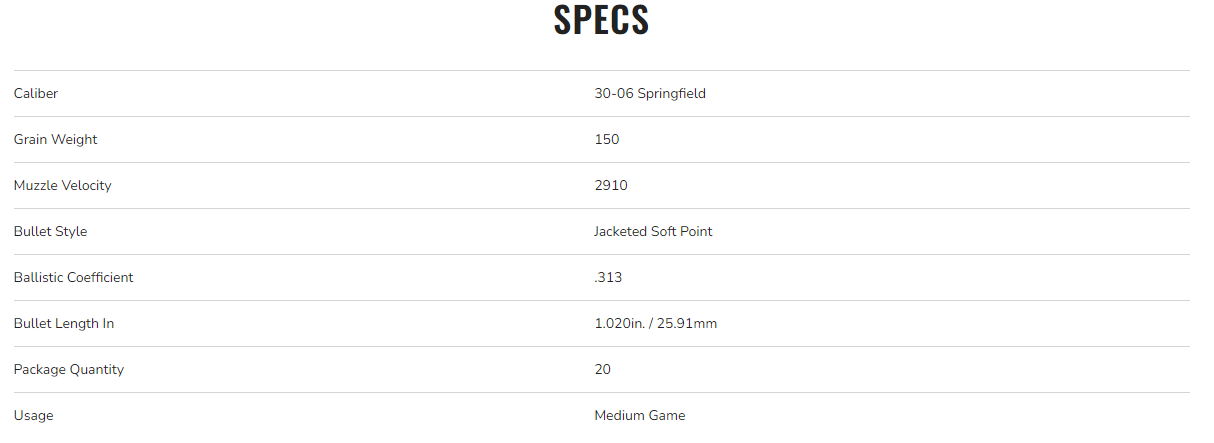Select the muzzle velocity value 2910

[x=611, y=185]
